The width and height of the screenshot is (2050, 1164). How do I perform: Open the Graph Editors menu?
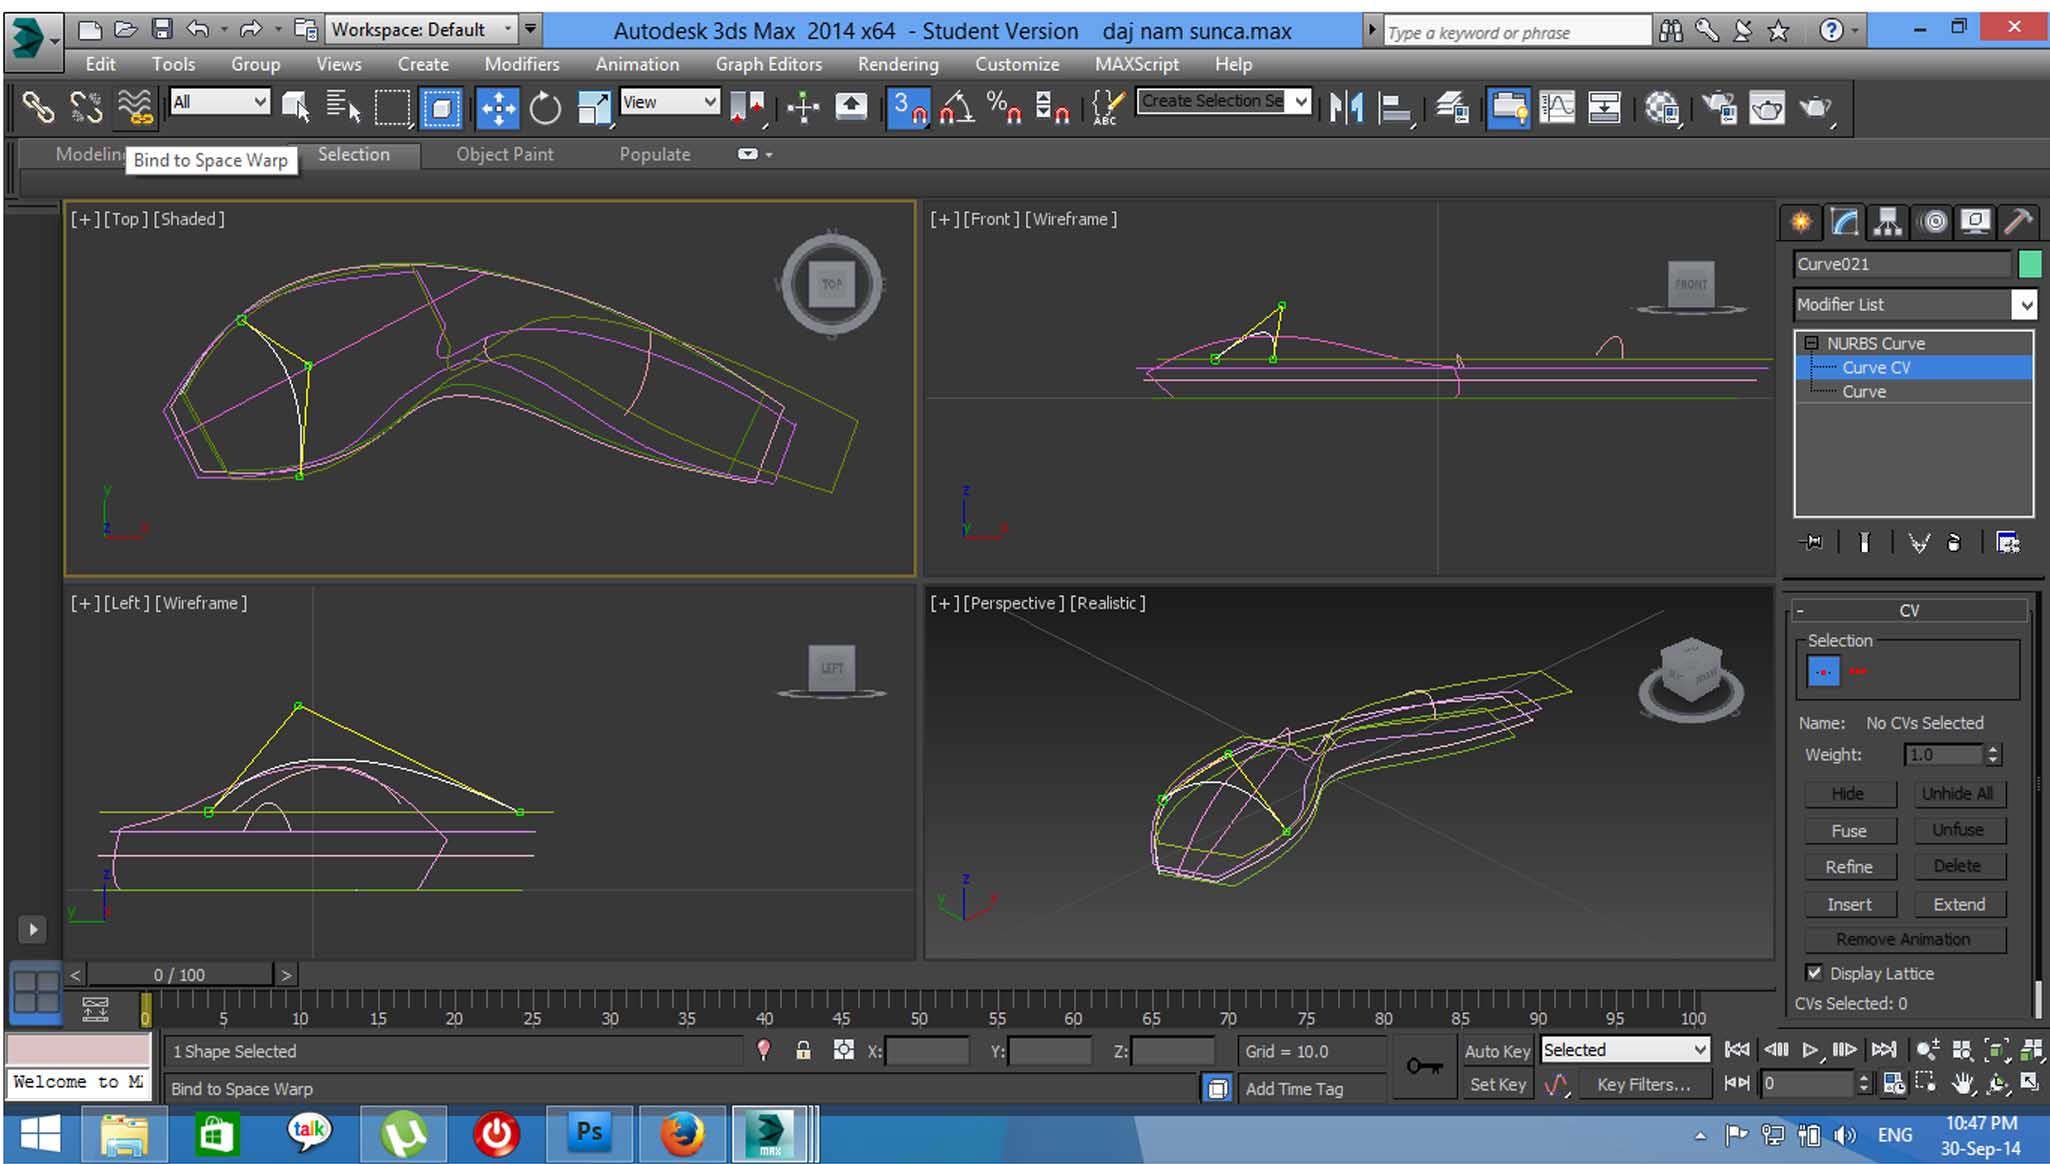(768, 64)
